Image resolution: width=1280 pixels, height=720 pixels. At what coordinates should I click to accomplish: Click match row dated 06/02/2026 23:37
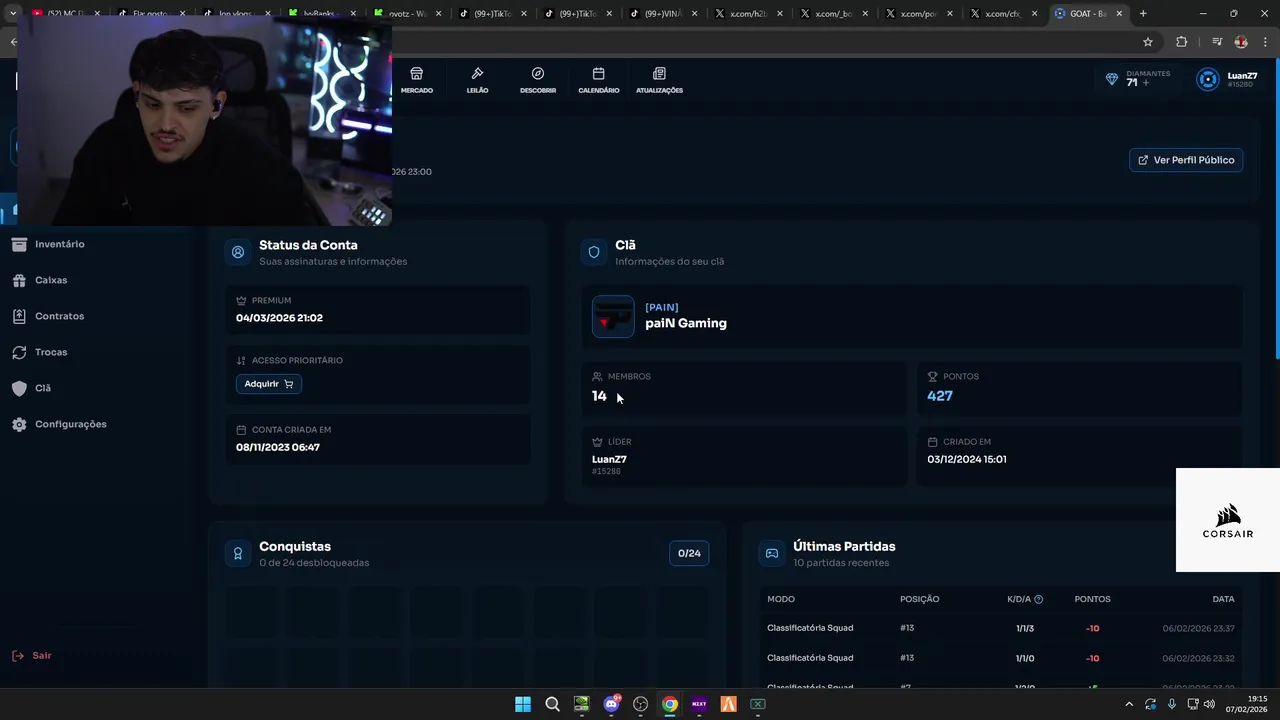(x=1000, y=628)
